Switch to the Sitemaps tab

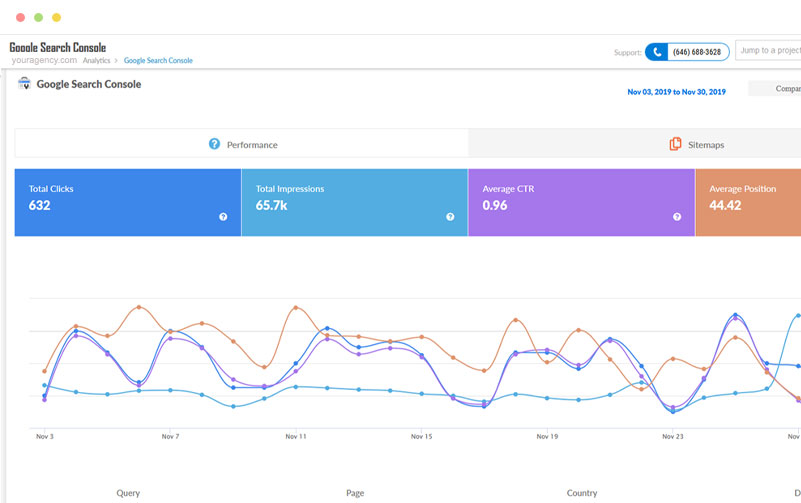[x=634, y=143]
